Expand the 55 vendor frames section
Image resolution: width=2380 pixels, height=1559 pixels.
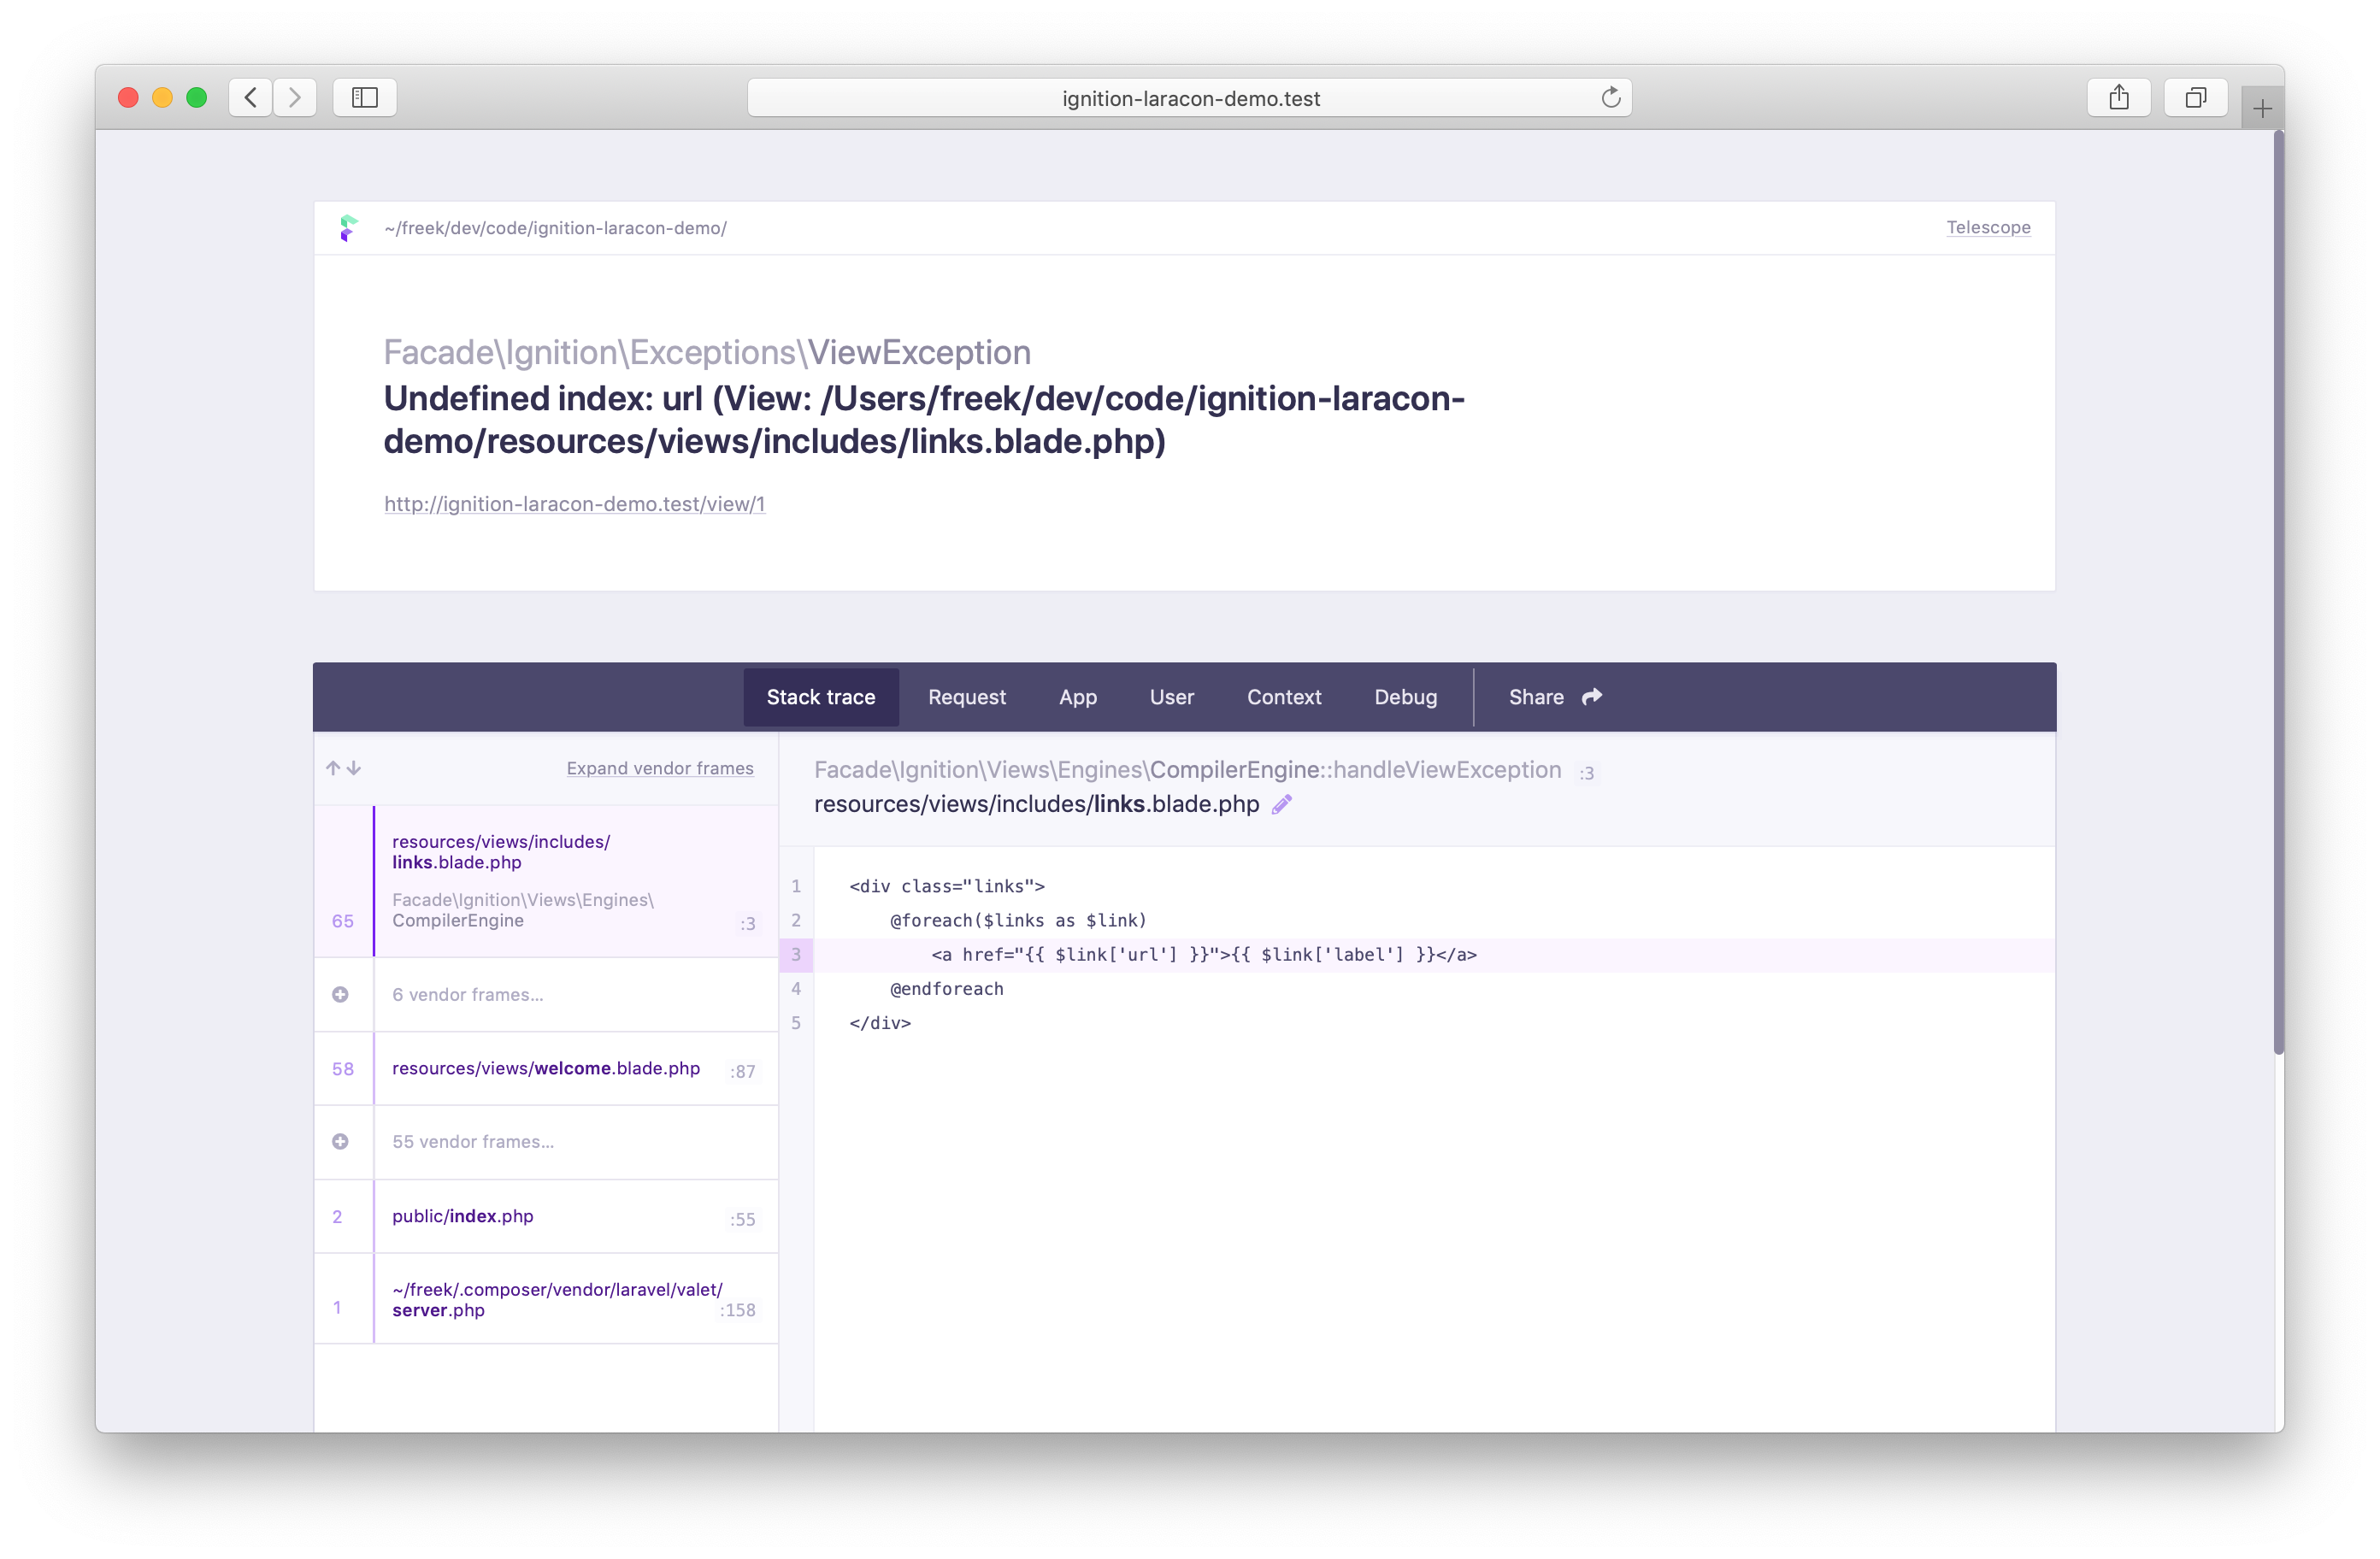(x=343, y=1139)
